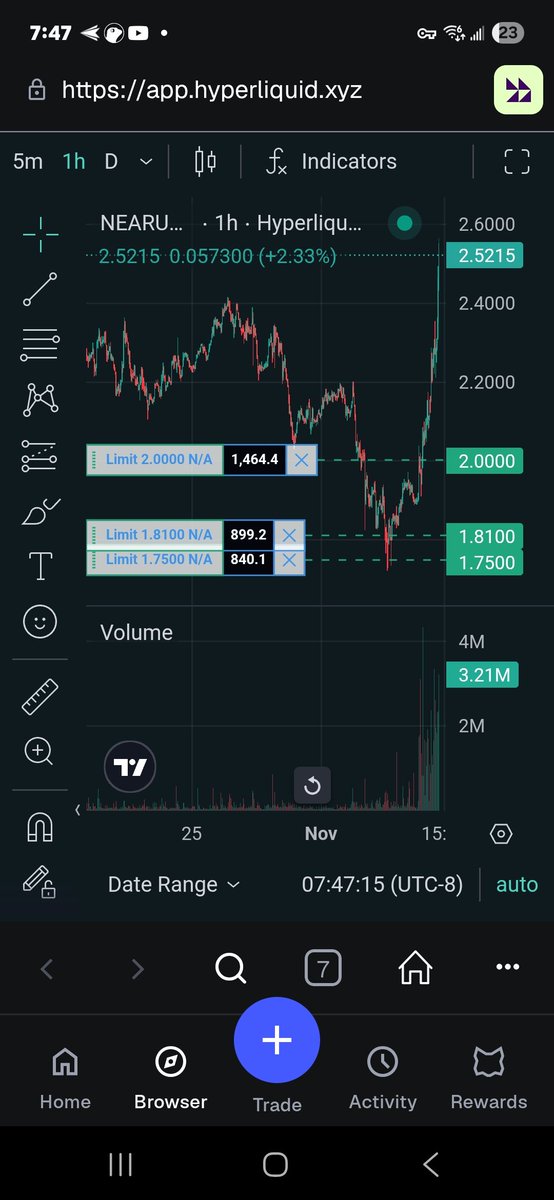Viewport: 554px width, 1200px height.
Task: Select the ruler measure tool
Action: 40,697
